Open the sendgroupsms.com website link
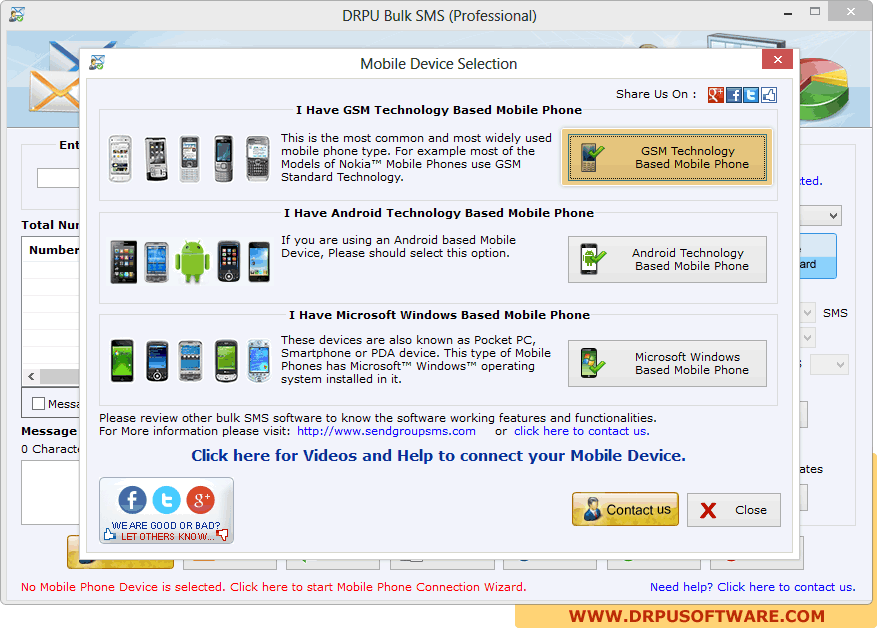 386,431
